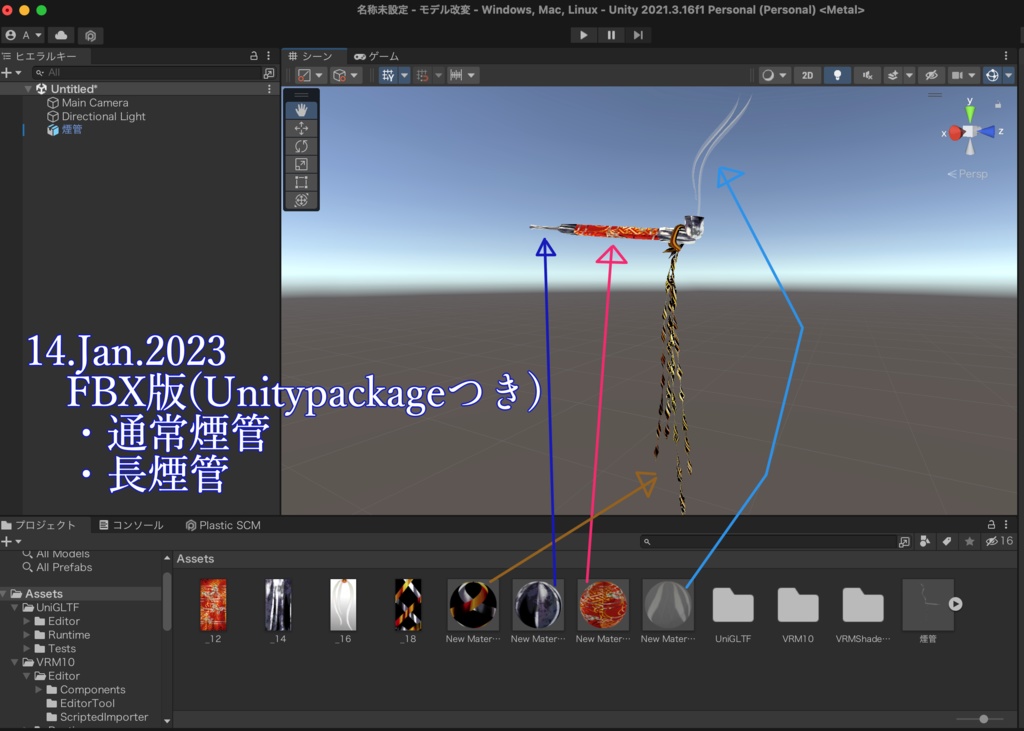Open search by label filter
Screen dimensions: 1024x731
point(948,542)
